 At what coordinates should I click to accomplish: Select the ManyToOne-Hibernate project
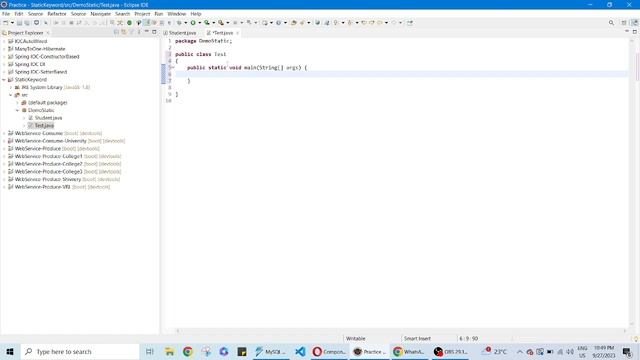40,49
